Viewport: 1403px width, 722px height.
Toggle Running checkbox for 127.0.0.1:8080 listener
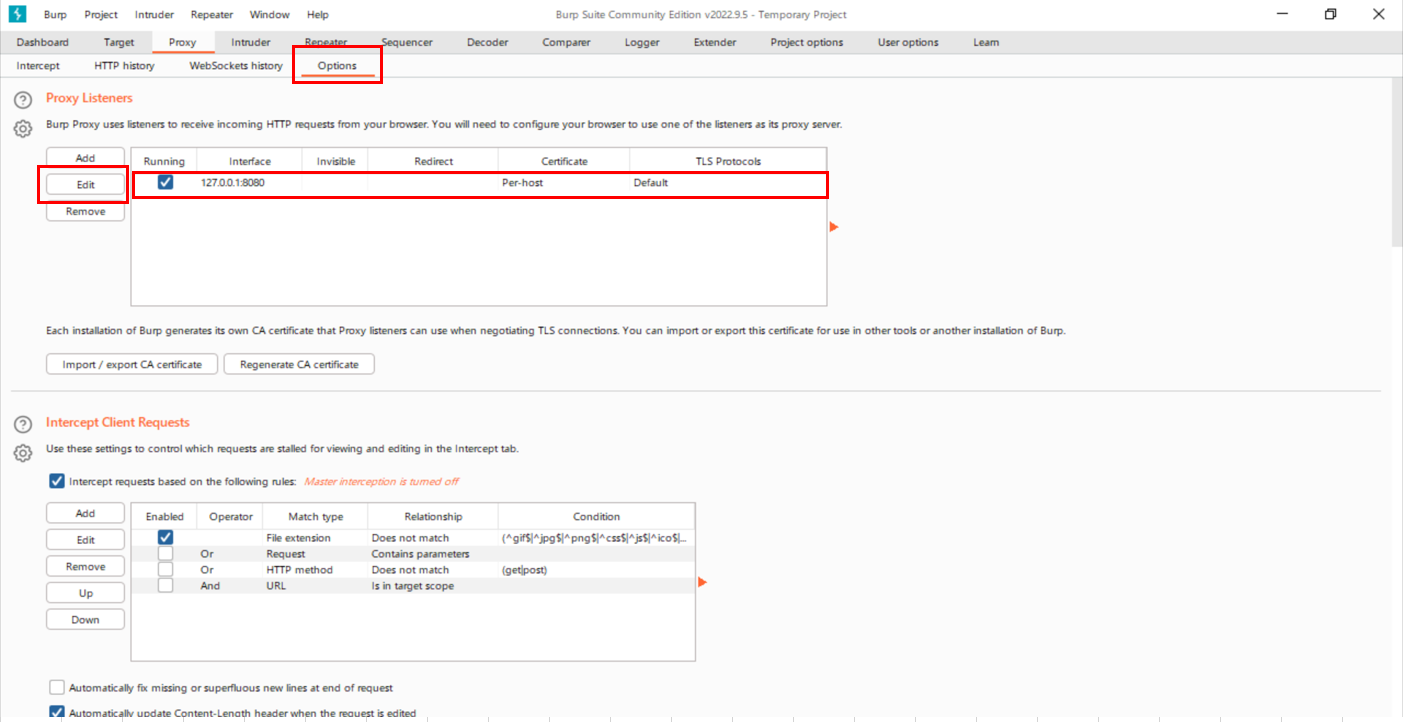(165, 183)
